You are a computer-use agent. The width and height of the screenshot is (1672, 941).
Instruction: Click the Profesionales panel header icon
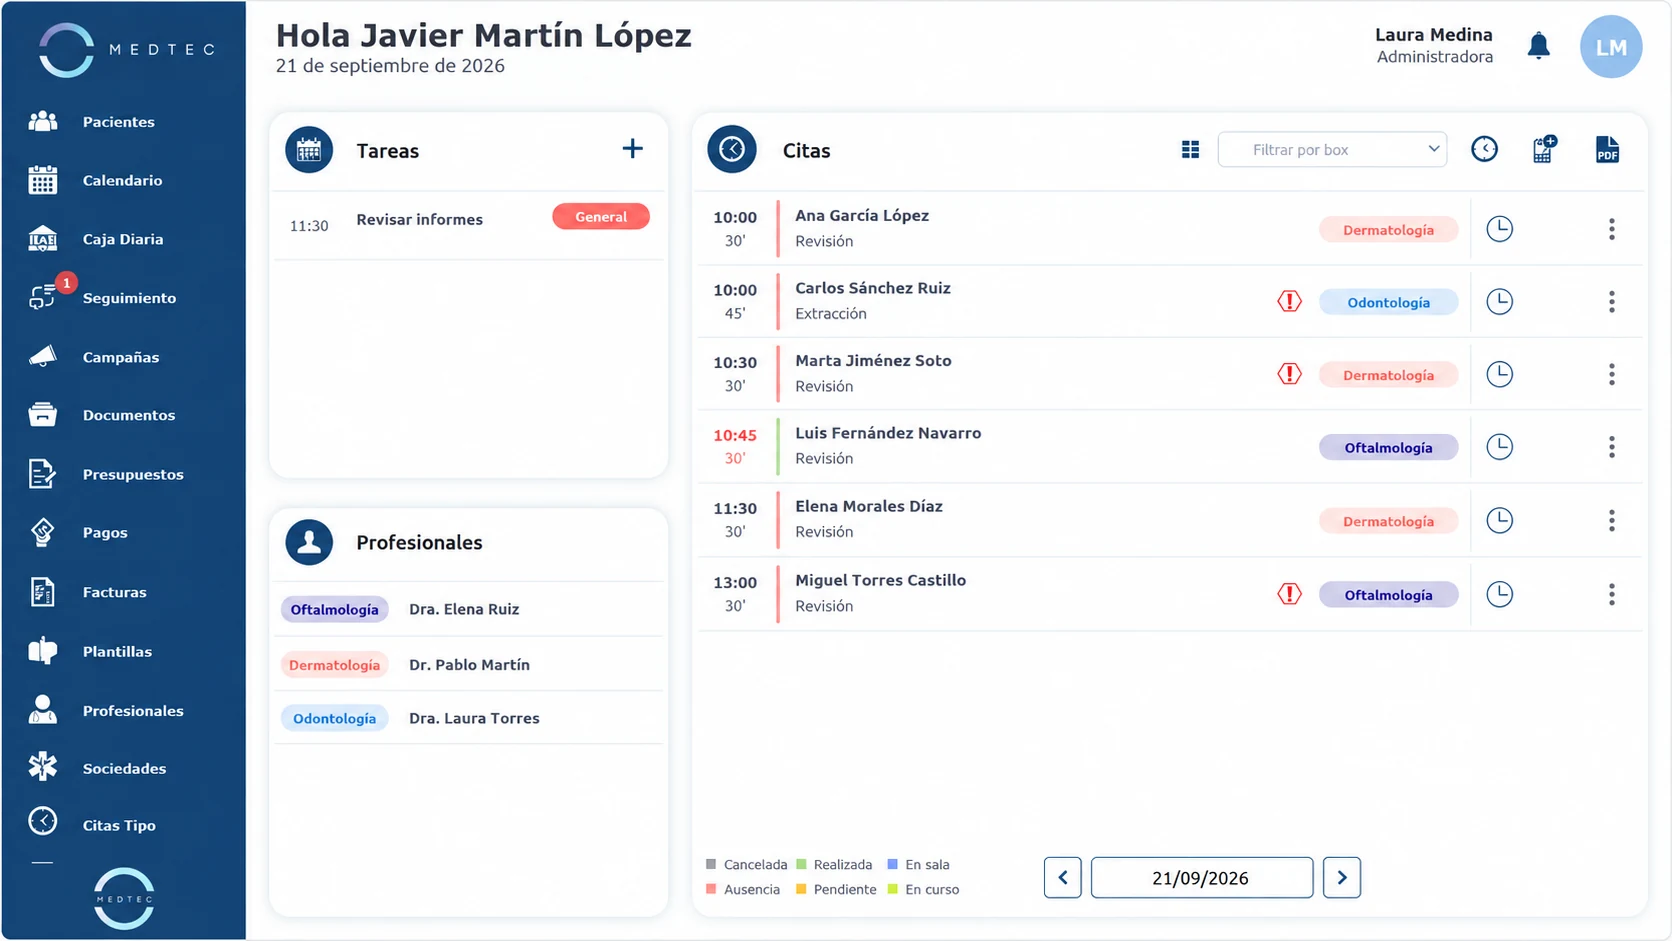[x=309, y=542]
